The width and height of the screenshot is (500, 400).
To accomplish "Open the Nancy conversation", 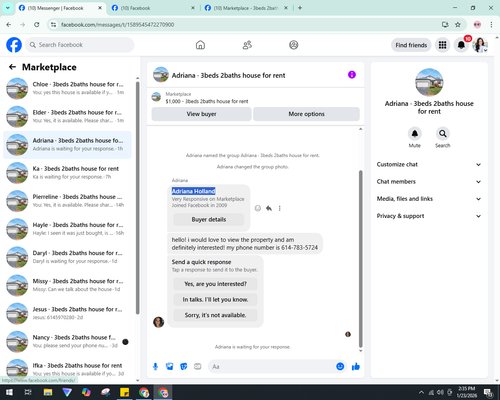I will (x=67, y=342).
